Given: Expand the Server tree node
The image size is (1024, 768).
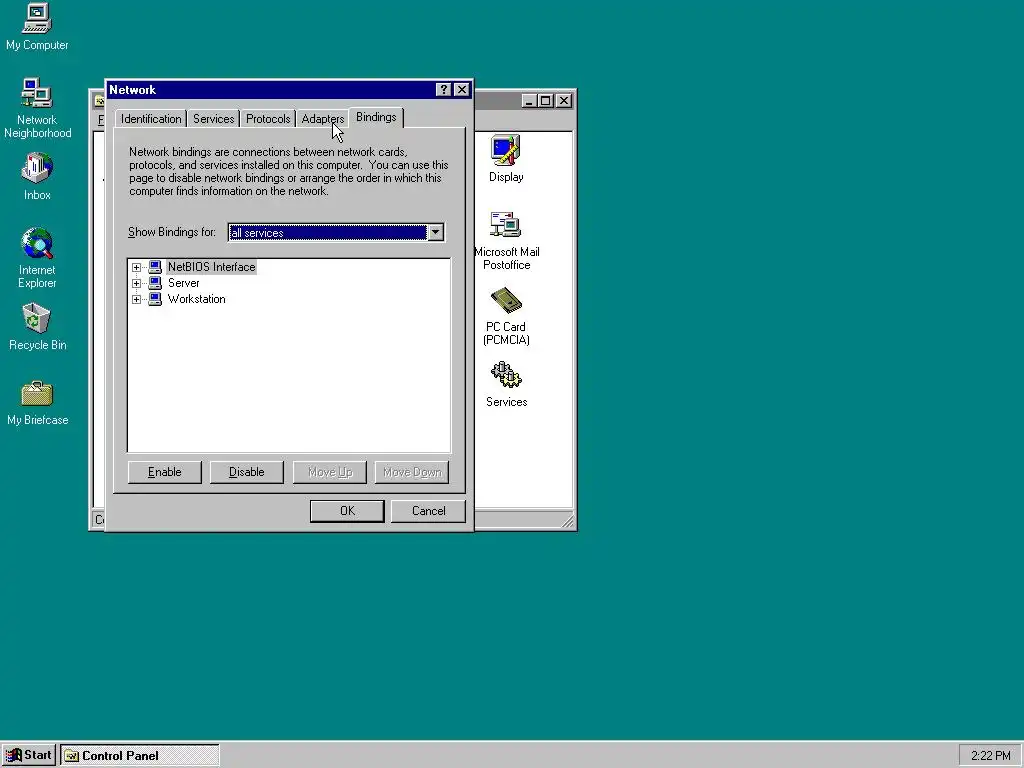Looking at the screenshot, I should click(136, 283).
